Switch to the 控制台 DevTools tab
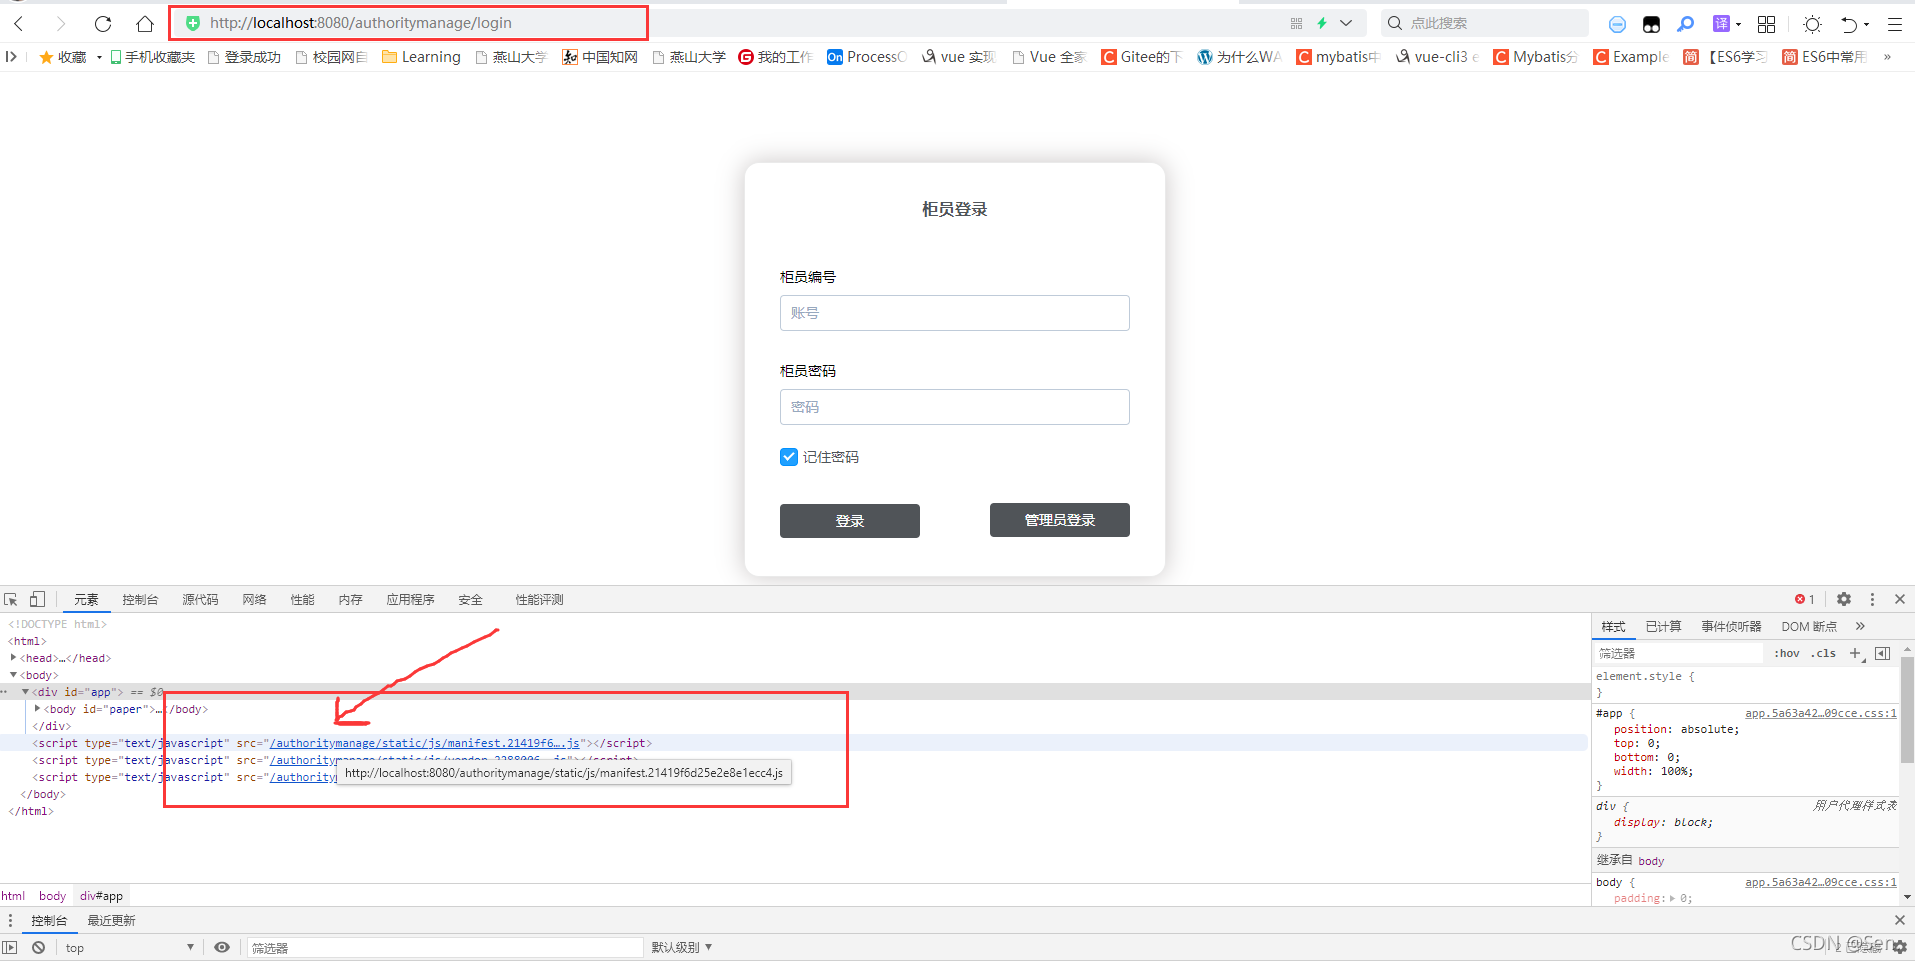1915x961 pixels. point(140,600)
